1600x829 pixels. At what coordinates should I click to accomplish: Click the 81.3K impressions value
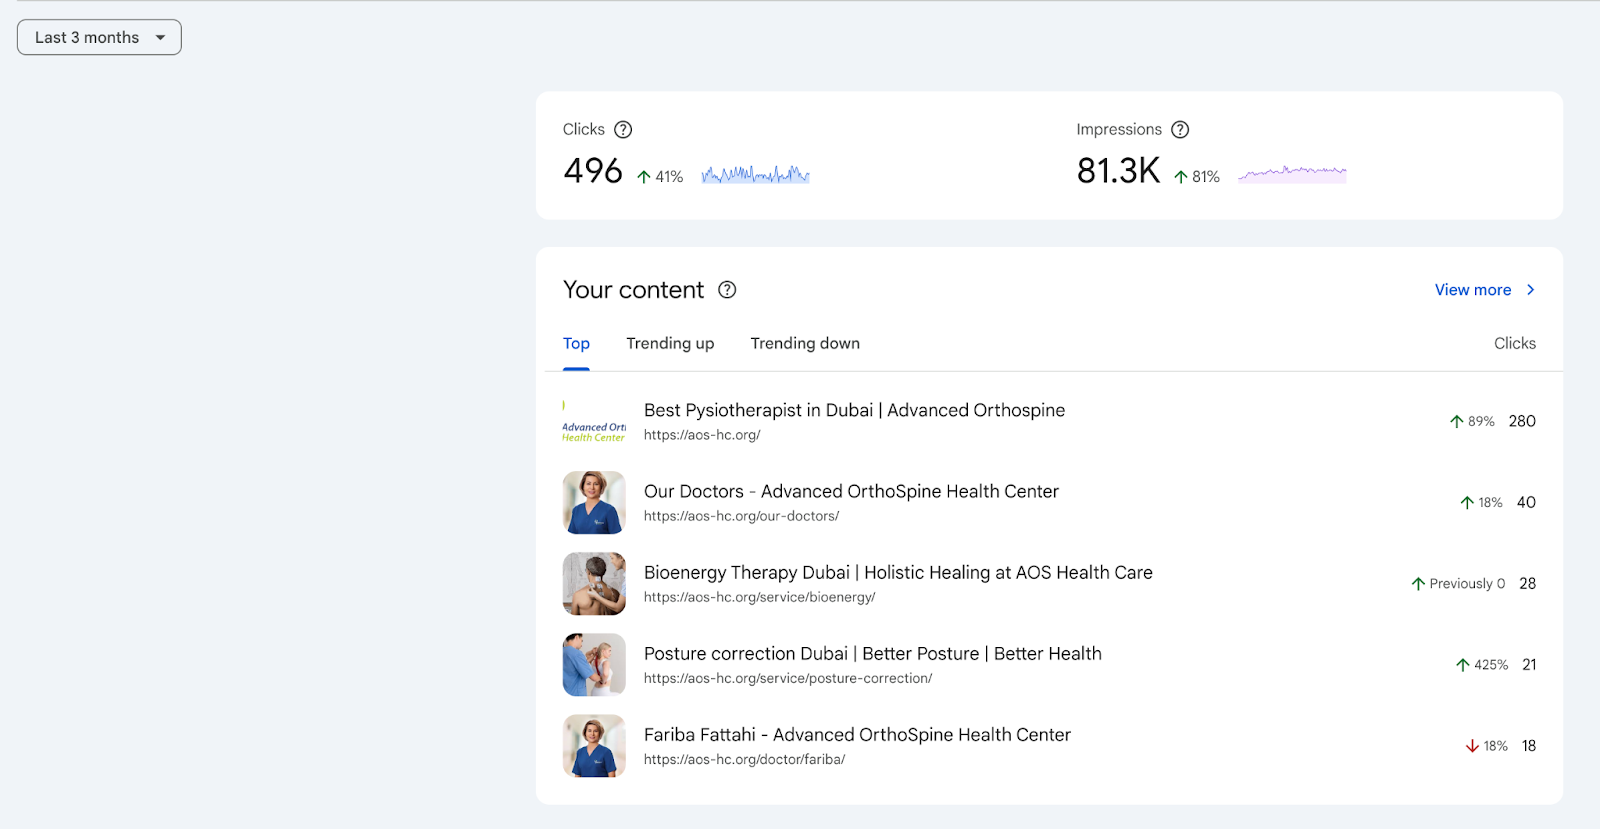click(1118, 171)
